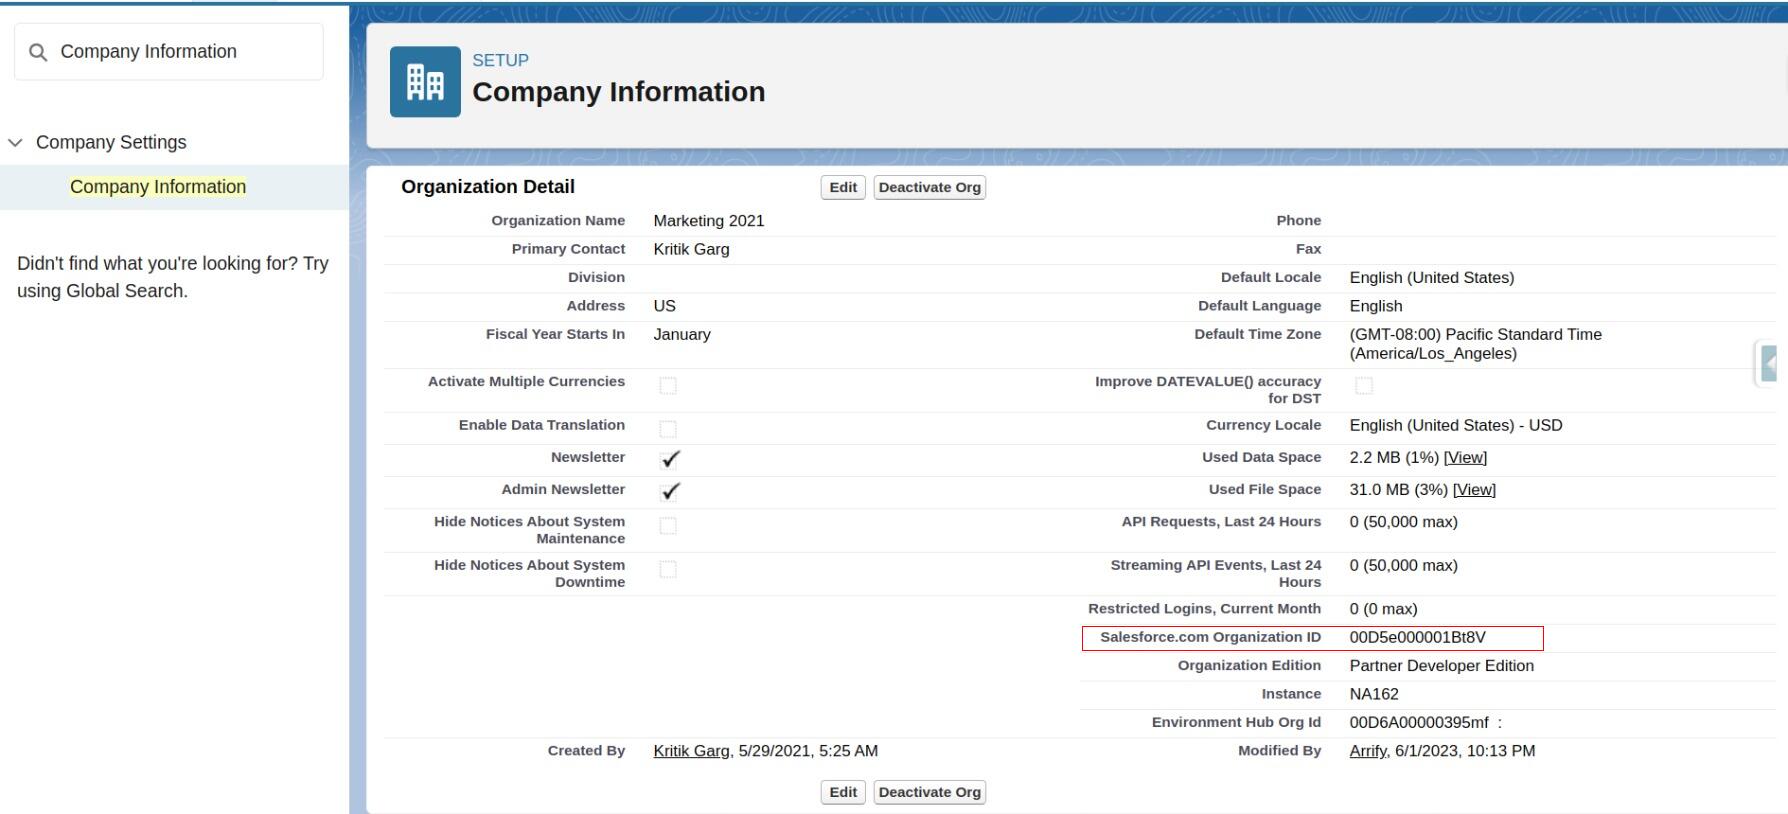Click the Salesforce.com Organization ID label
1788x814 pixels.
[1211, 637]
